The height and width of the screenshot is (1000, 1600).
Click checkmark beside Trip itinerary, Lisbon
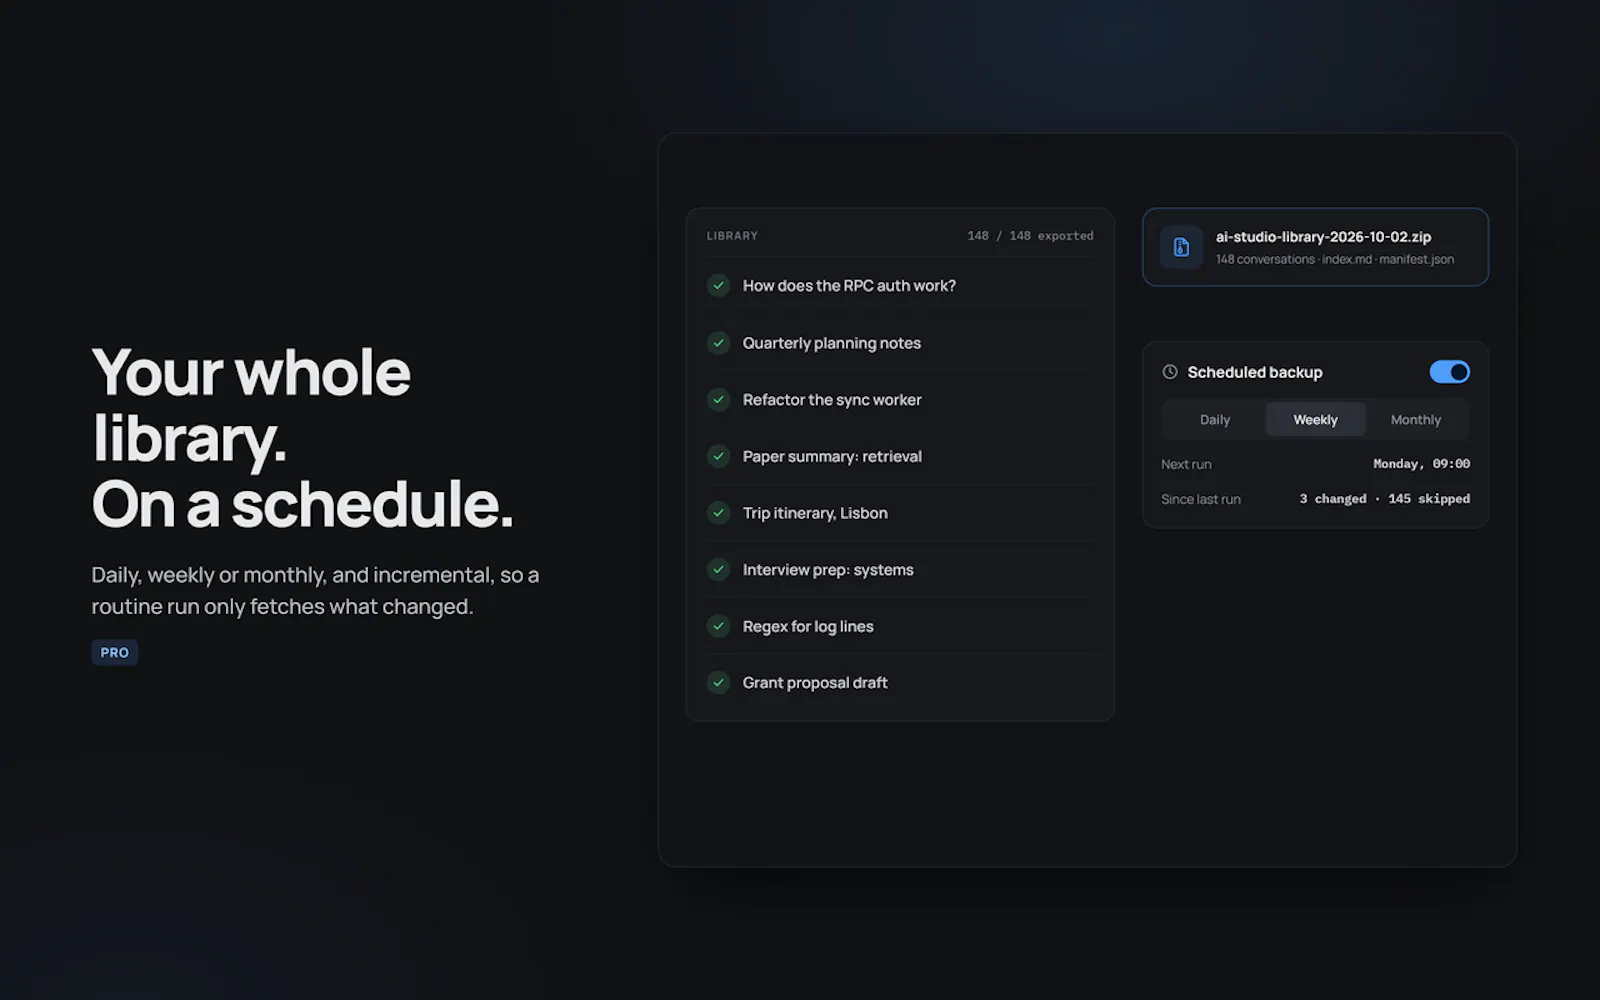(718, 513)
